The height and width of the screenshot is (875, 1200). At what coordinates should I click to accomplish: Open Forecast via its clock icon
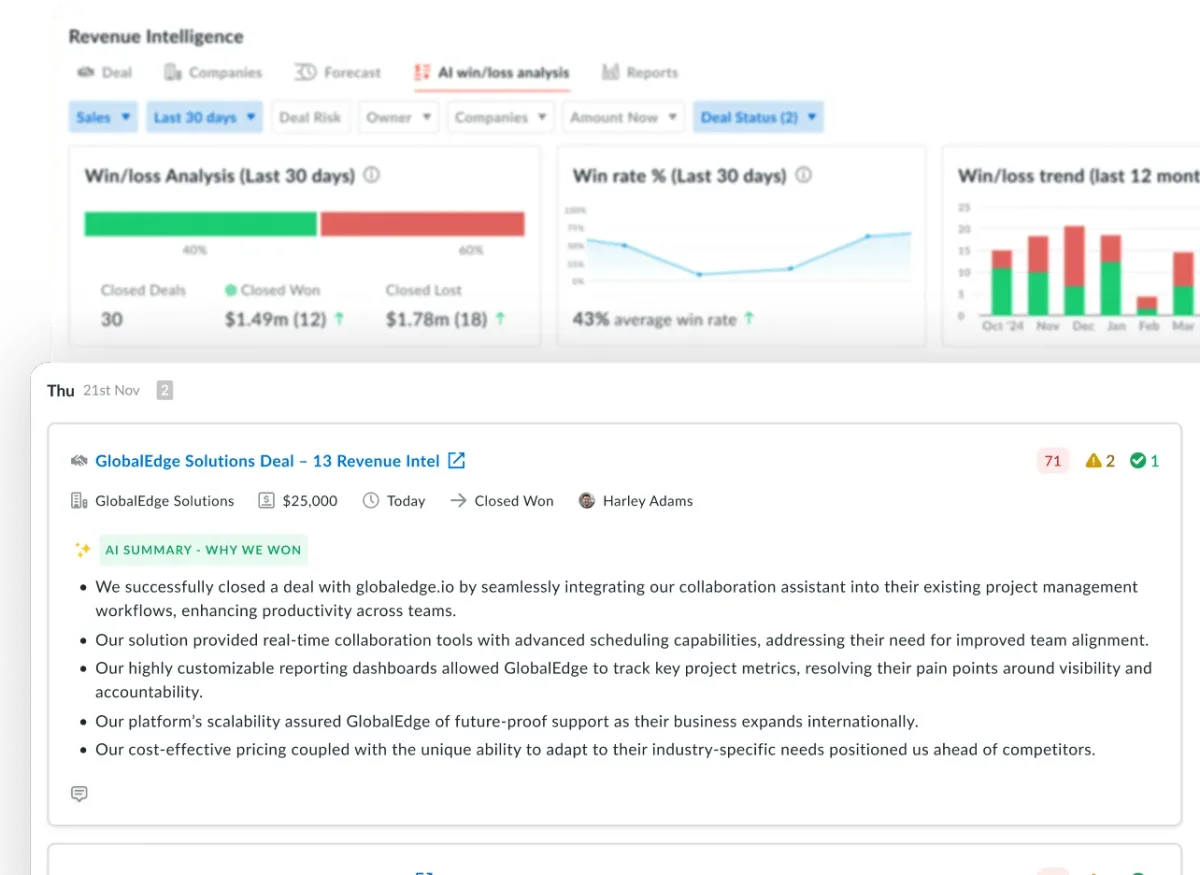(306, 72)
